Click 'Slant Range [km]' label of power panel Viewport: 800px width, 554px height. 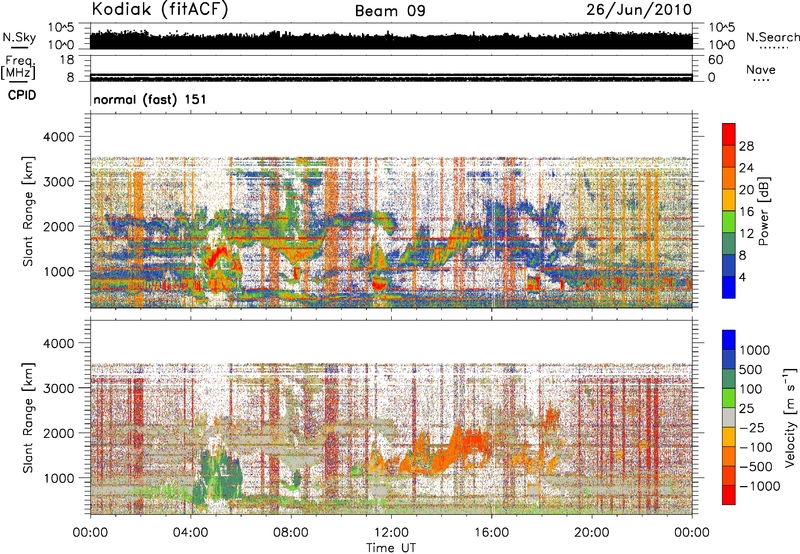[28, 211]
